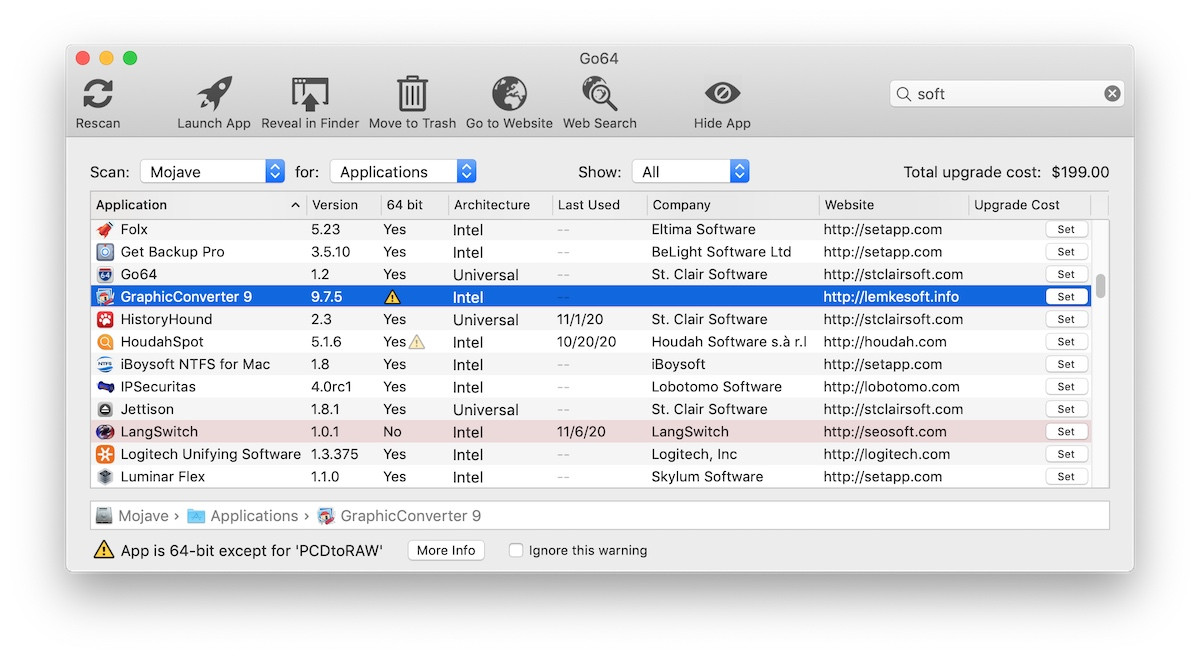This screenshot has height=659, width=1200.
Task: Click the GraphicConverter 9 icon in the selected row
Action: tap(105, 297)
